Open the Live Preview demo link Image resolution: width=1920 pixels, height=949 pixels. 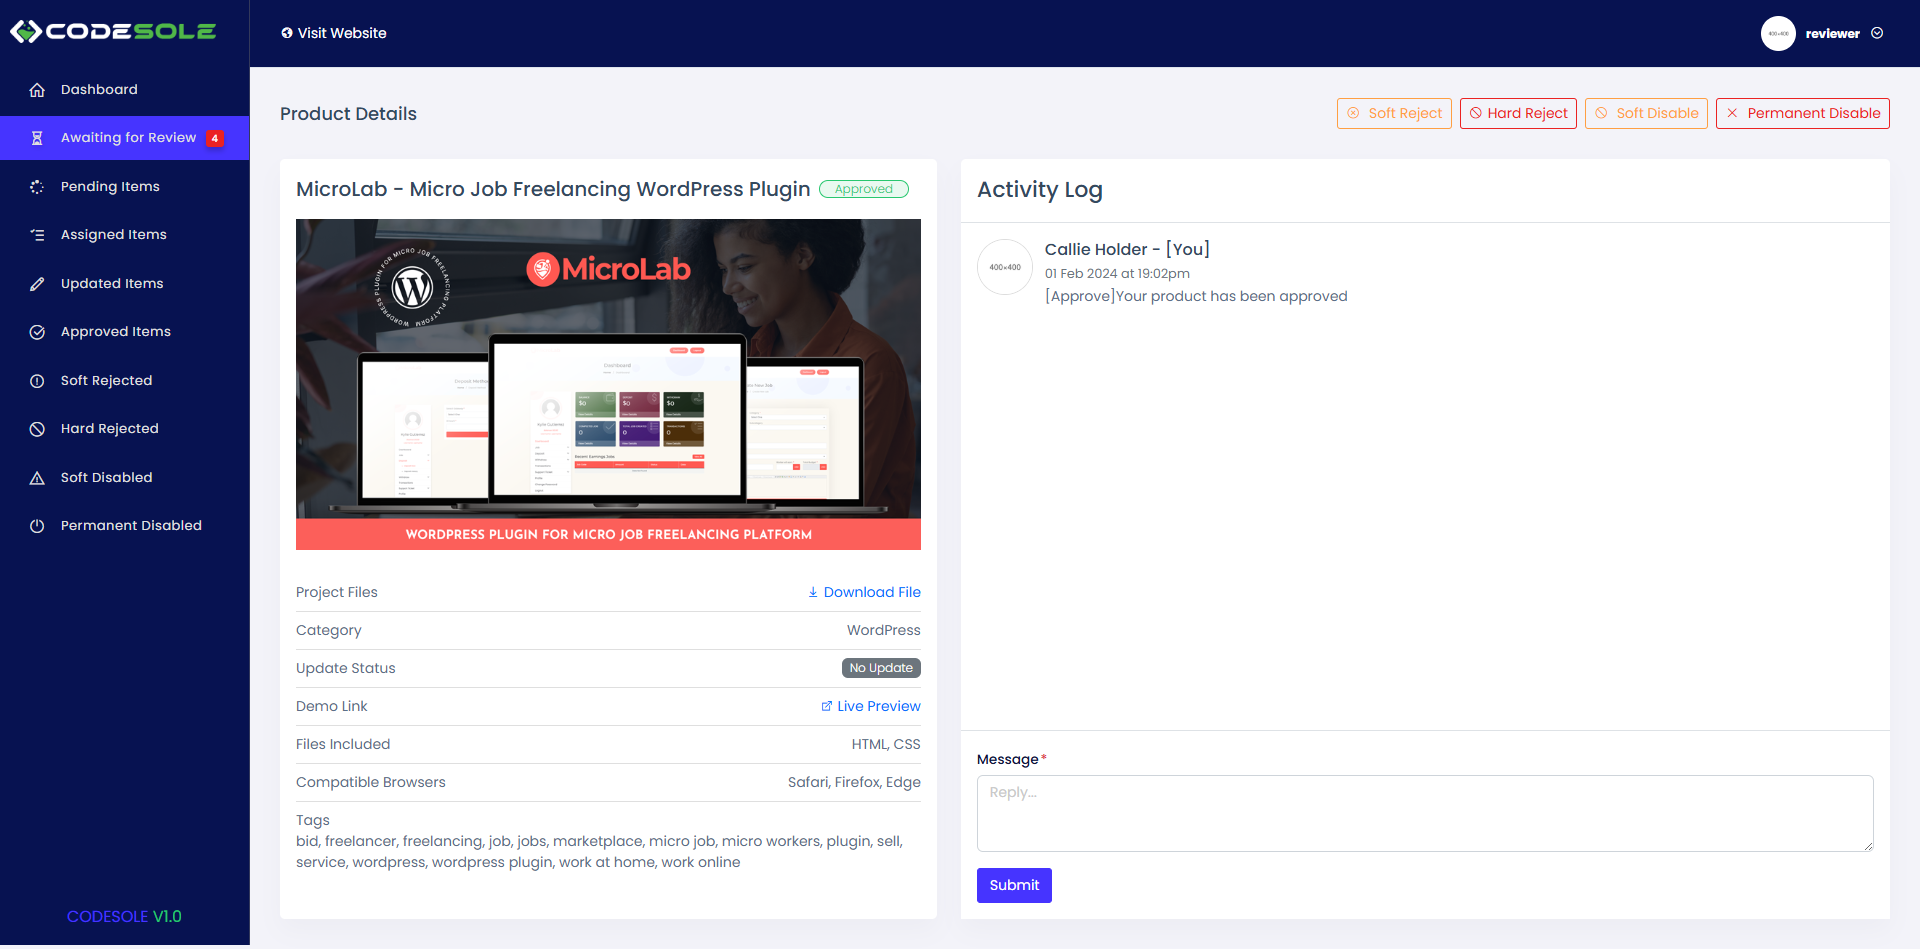[871, 706]
